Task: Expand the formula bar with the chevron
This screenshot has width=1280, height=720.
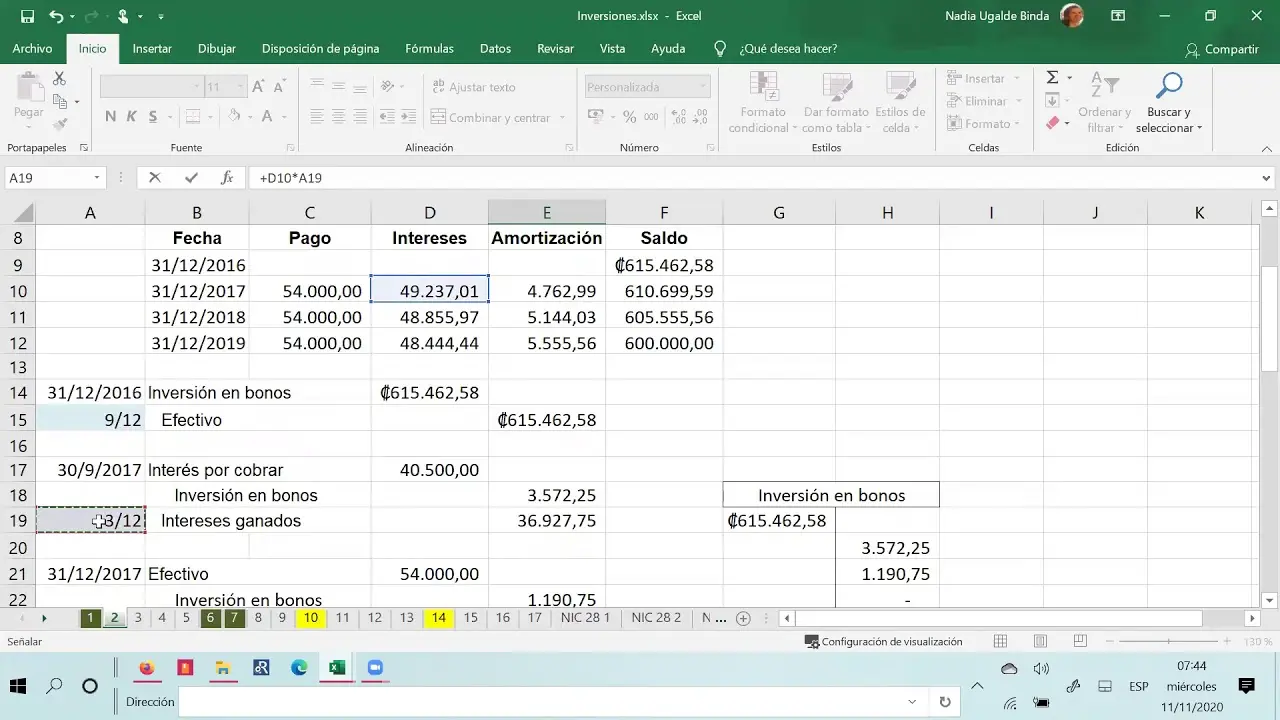Action: tap(1267, 178)
